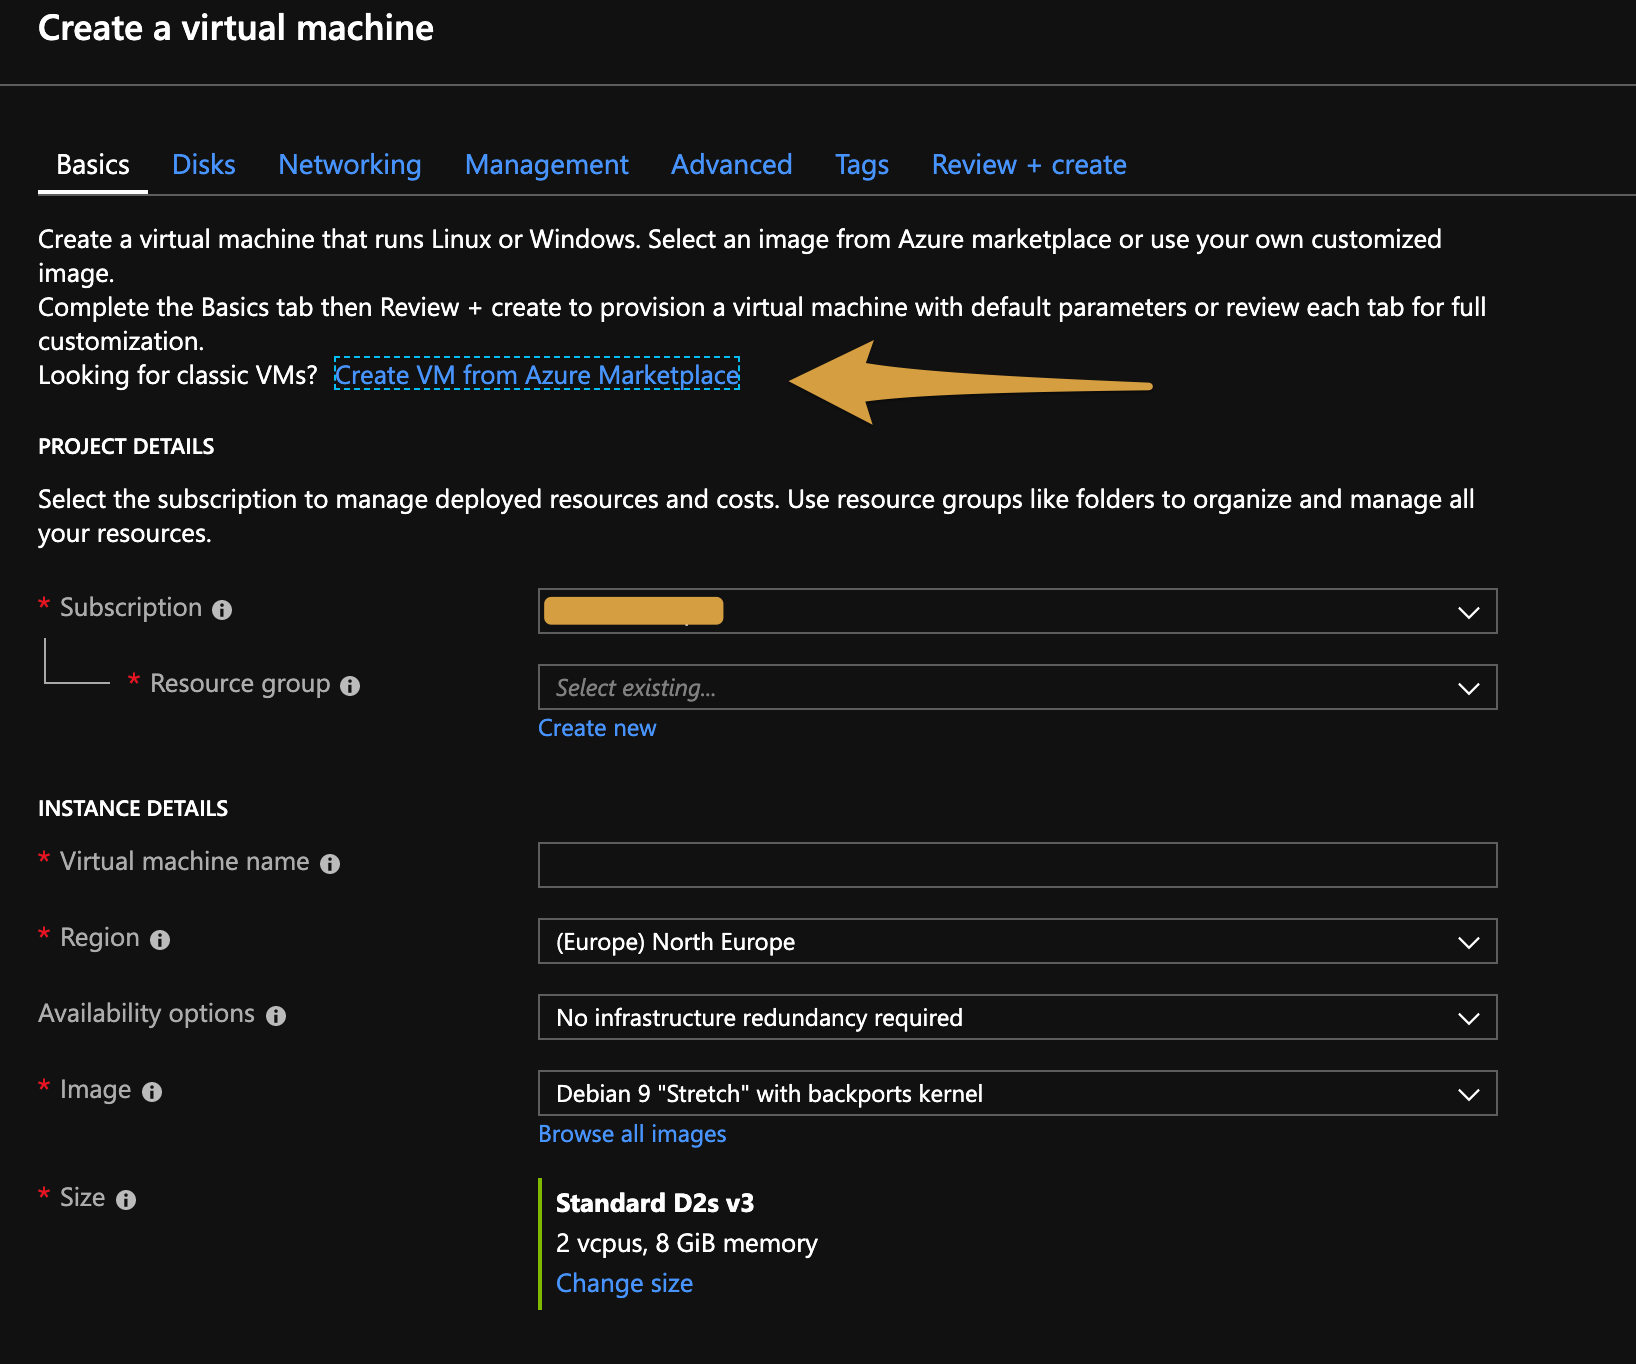Click the 'Change size' link
1636x1364 pixels.
pyautogui.click(x=624, y=1283)
